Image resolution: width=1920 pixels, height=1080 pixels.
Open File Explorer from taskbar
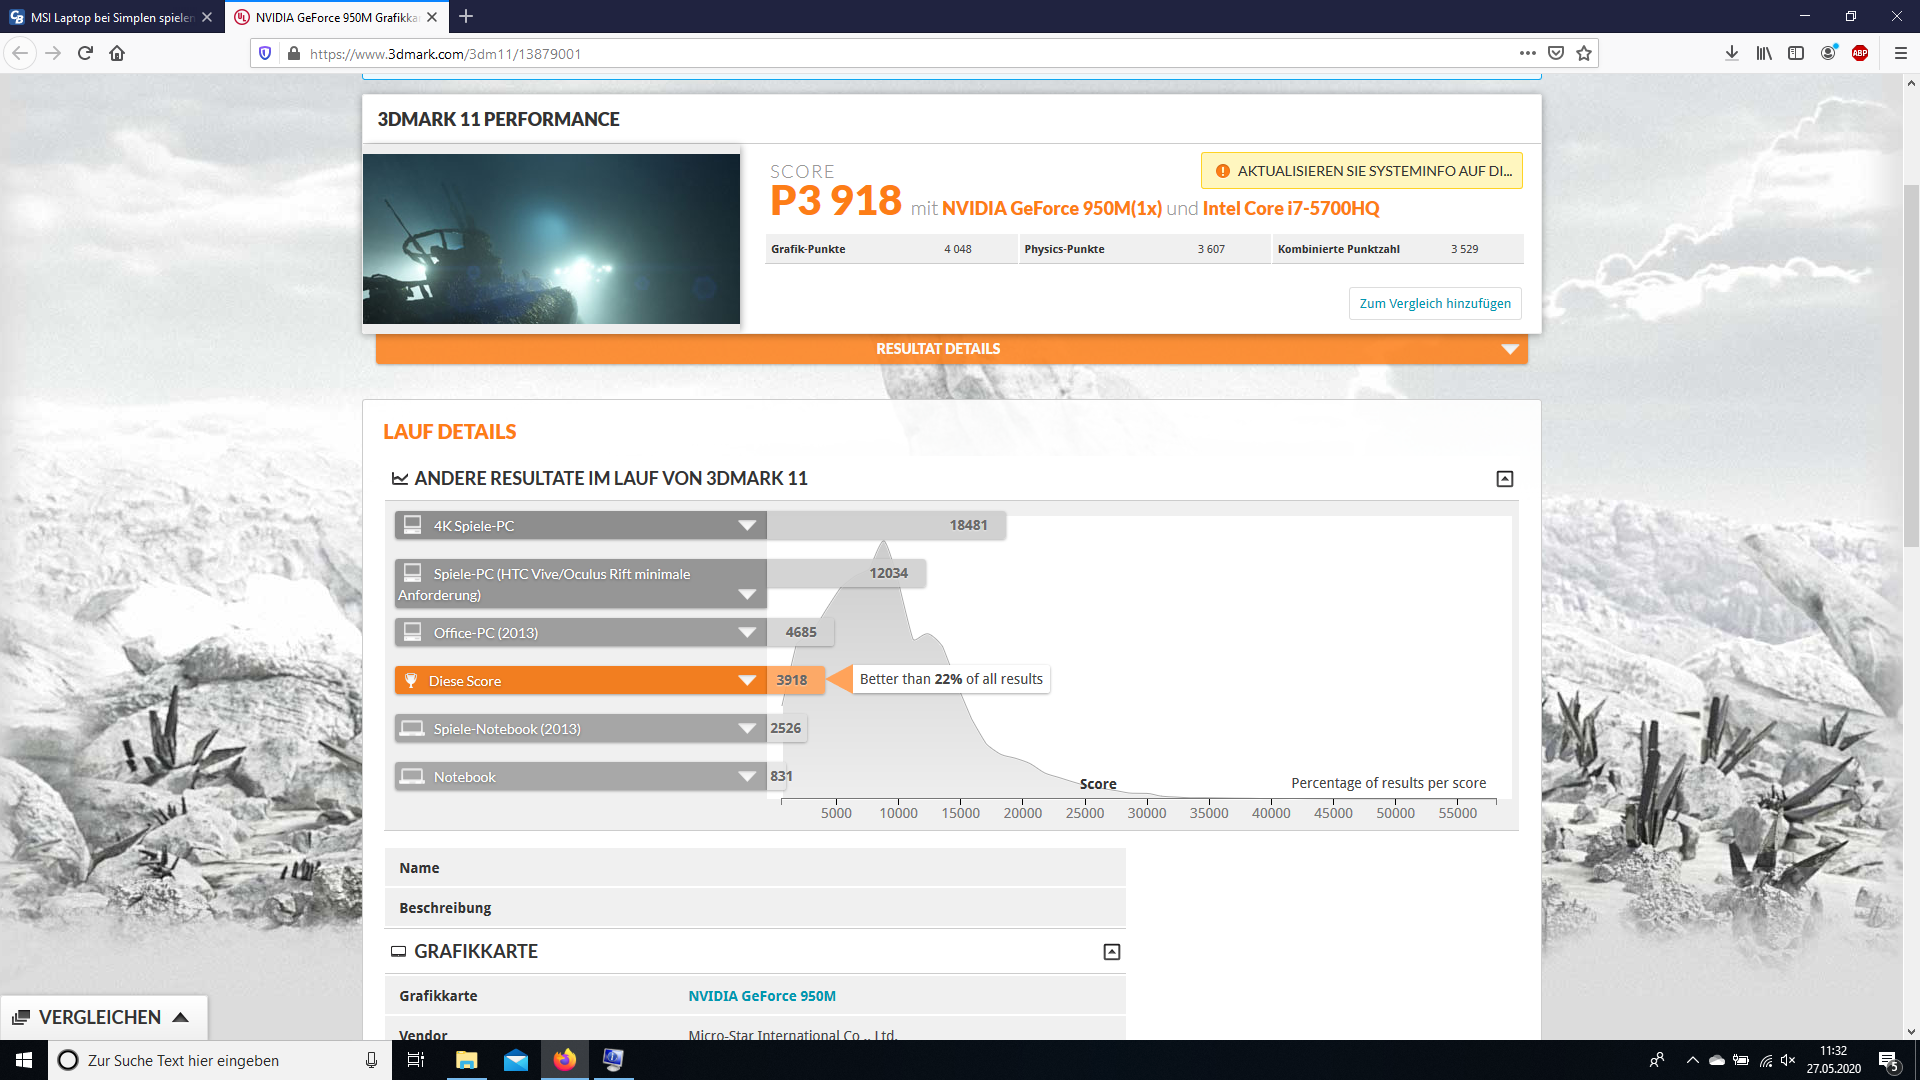(x=467, y=1060)
